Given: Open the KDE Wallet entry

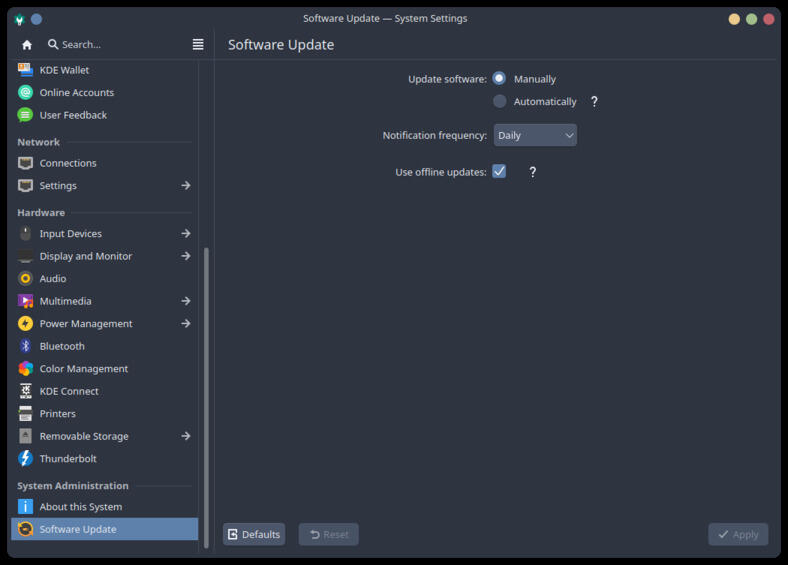Looking at the screenshot, I should (105, 70).
